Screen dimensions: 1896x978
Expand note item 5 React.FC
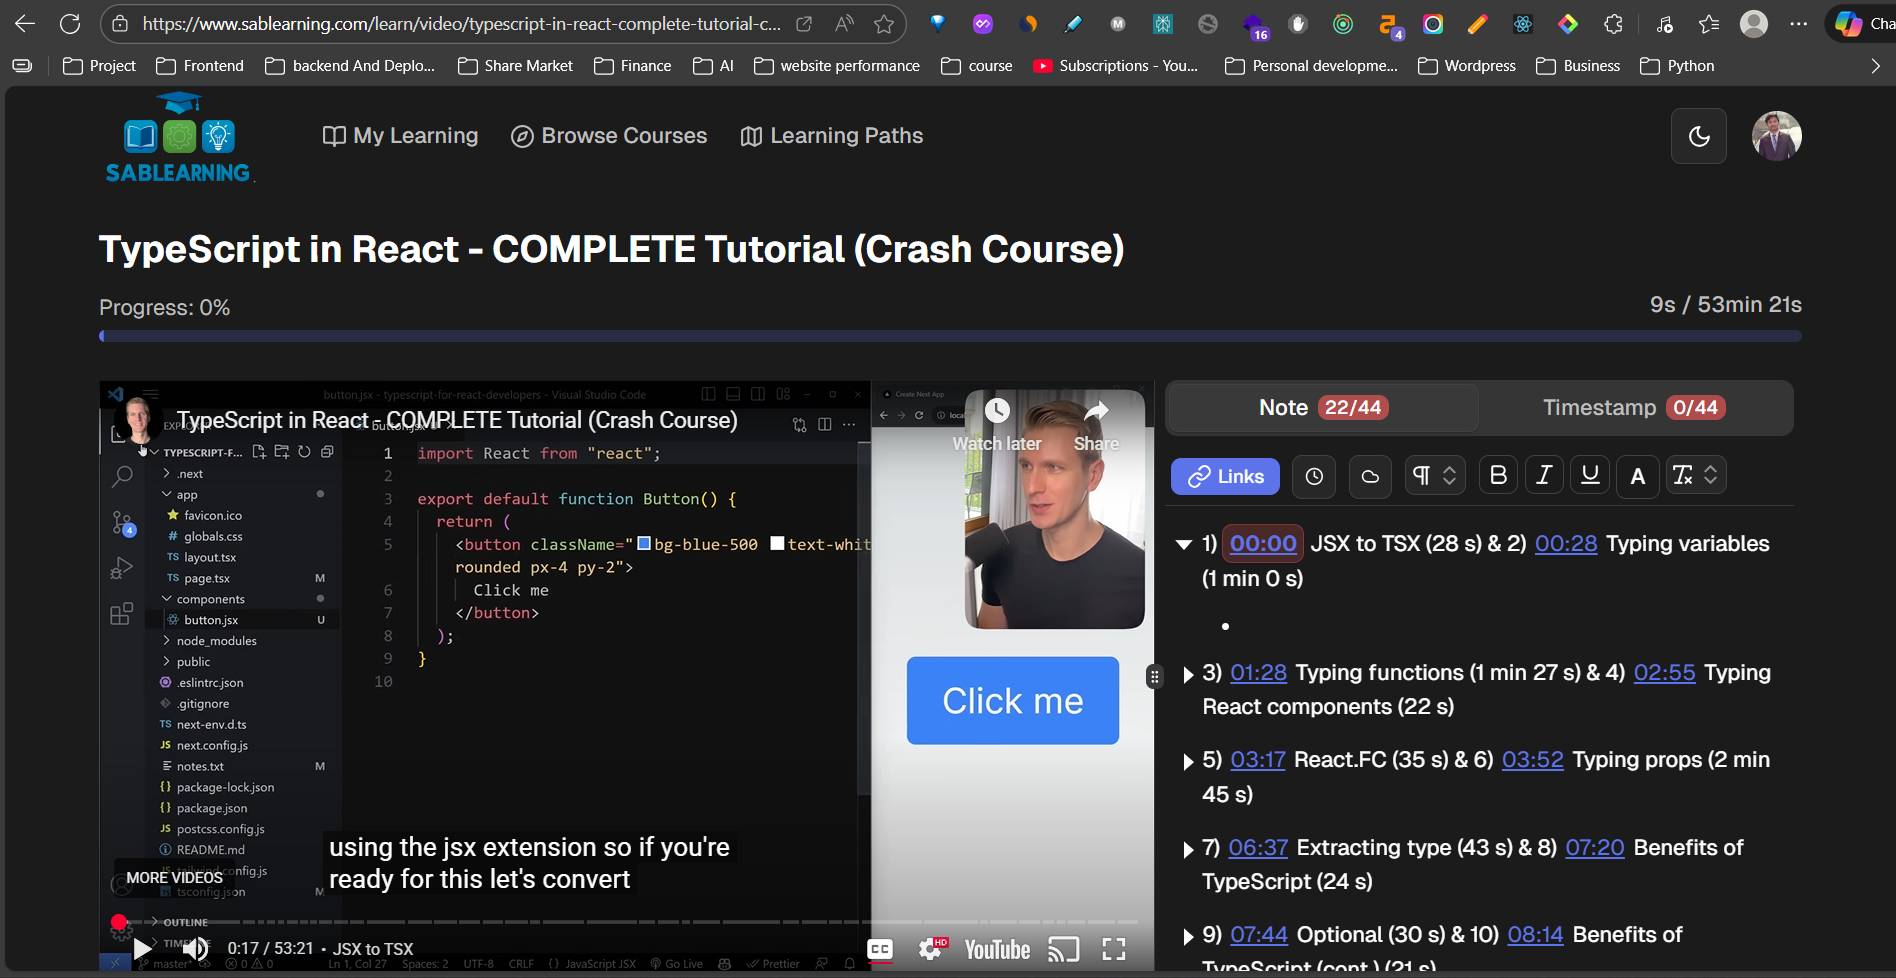click(x=1188, y=761)
